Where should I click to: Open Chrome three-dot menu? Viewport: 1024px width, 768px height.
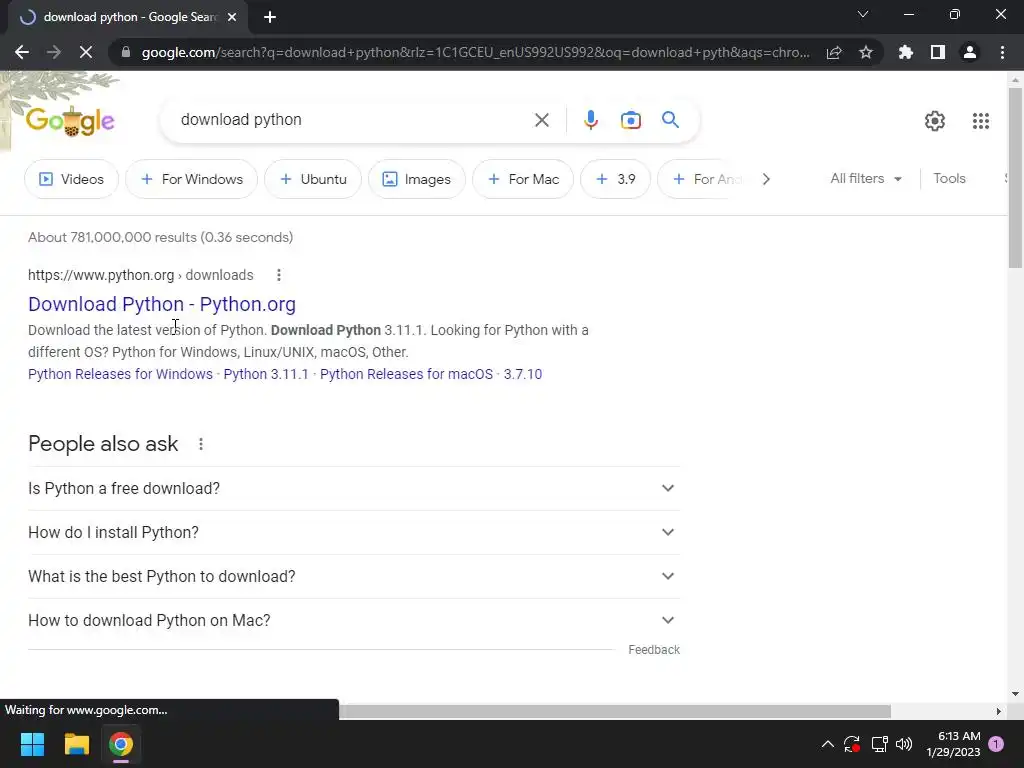tap(1002, 52)
